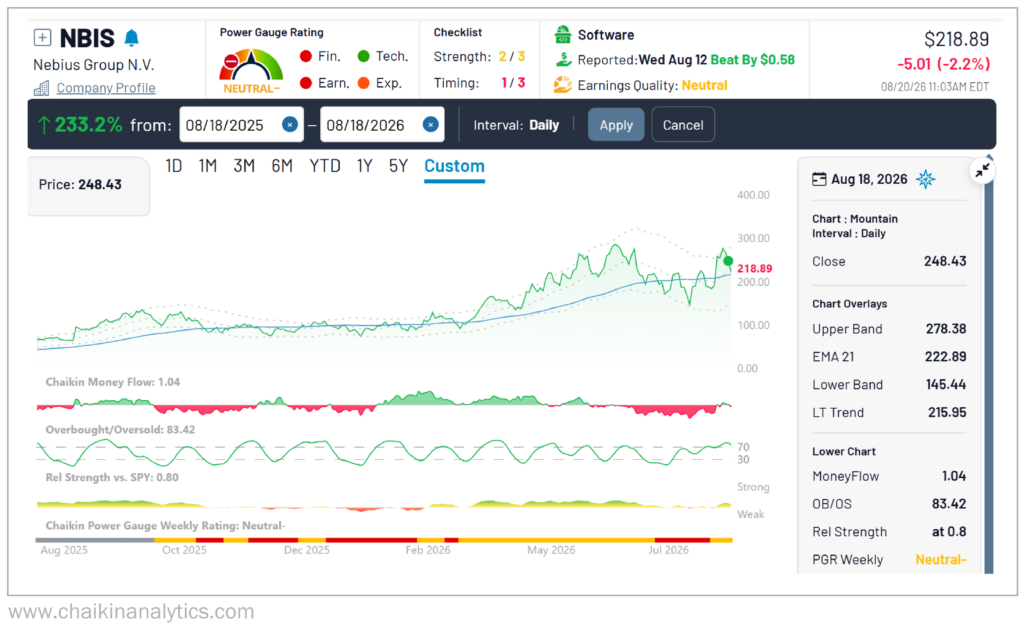
Task: Open the Interval Daily dropdown
Action: coord(516,125)
